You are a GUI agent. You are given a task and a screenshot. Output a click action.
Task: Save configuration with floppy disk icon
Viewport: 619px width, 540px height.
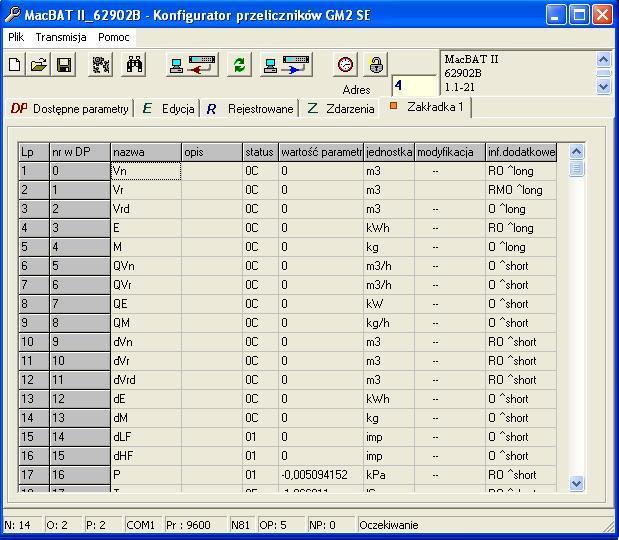point(64,64)
